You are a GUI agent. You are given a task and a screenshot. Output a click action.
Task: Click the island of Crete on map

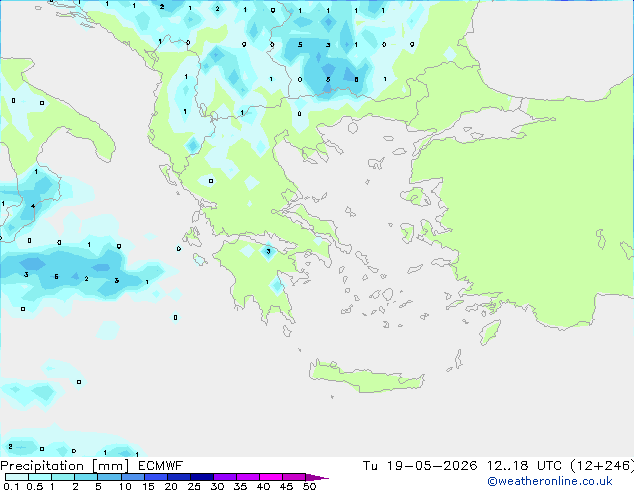pyautogui.click(x=366, y=377)
